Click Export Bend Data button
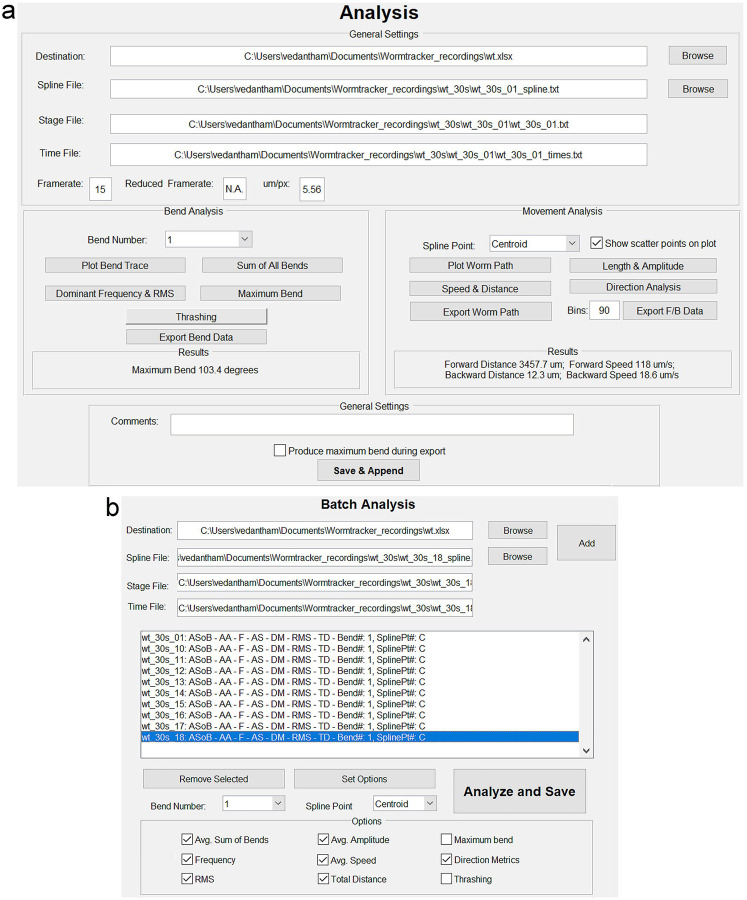Viewport: 747px width, 900px height. click(196, 337)
